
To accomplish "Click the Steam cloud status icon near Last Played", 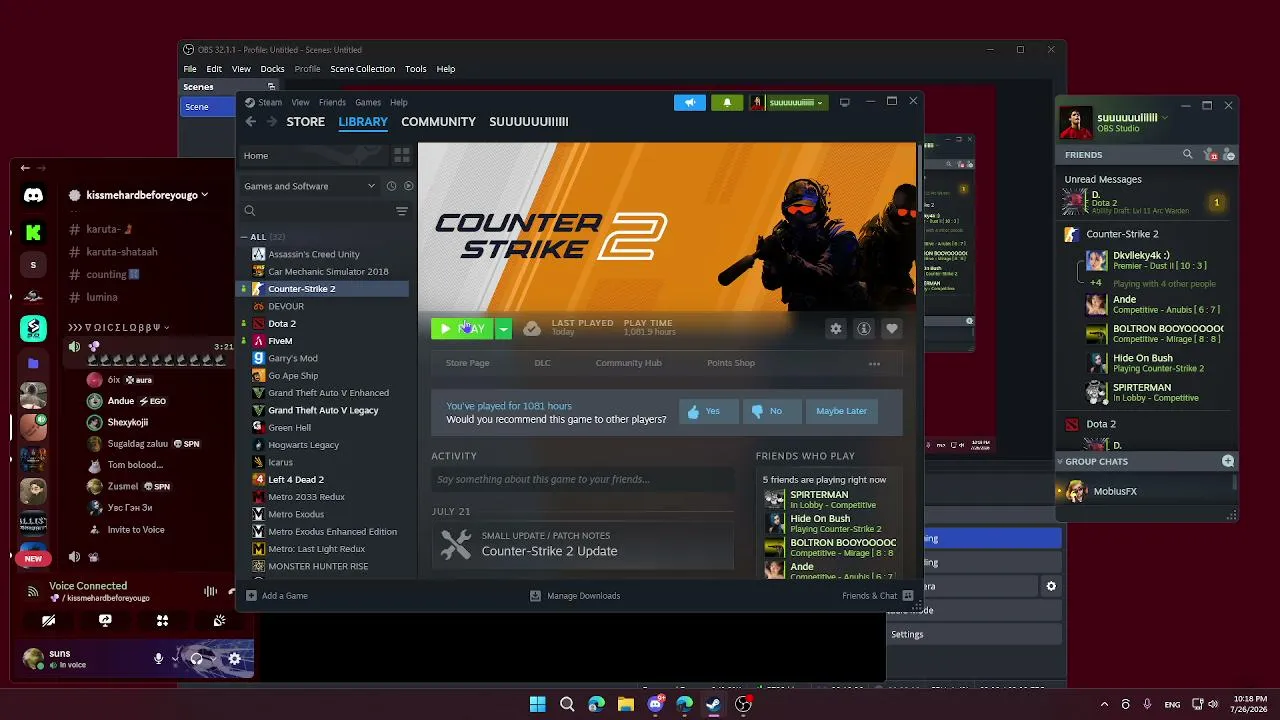I will pyautogui.click(x=532, y=329).
